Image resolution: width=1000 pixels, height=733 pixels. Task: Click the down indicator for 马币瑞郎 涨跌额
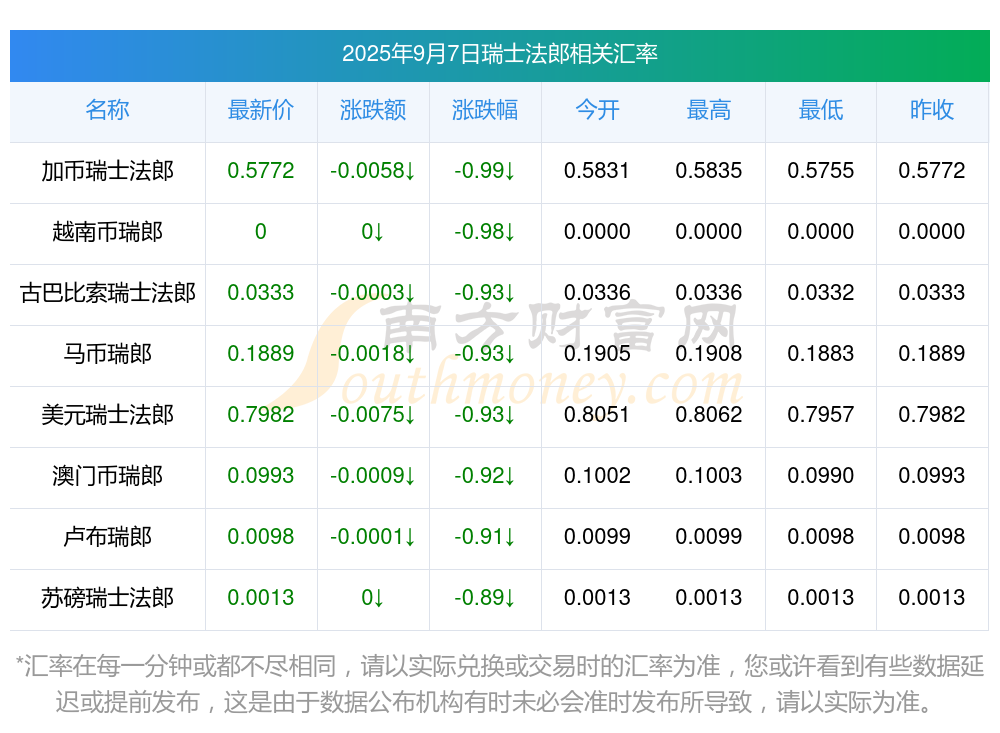tap(409, 354)
